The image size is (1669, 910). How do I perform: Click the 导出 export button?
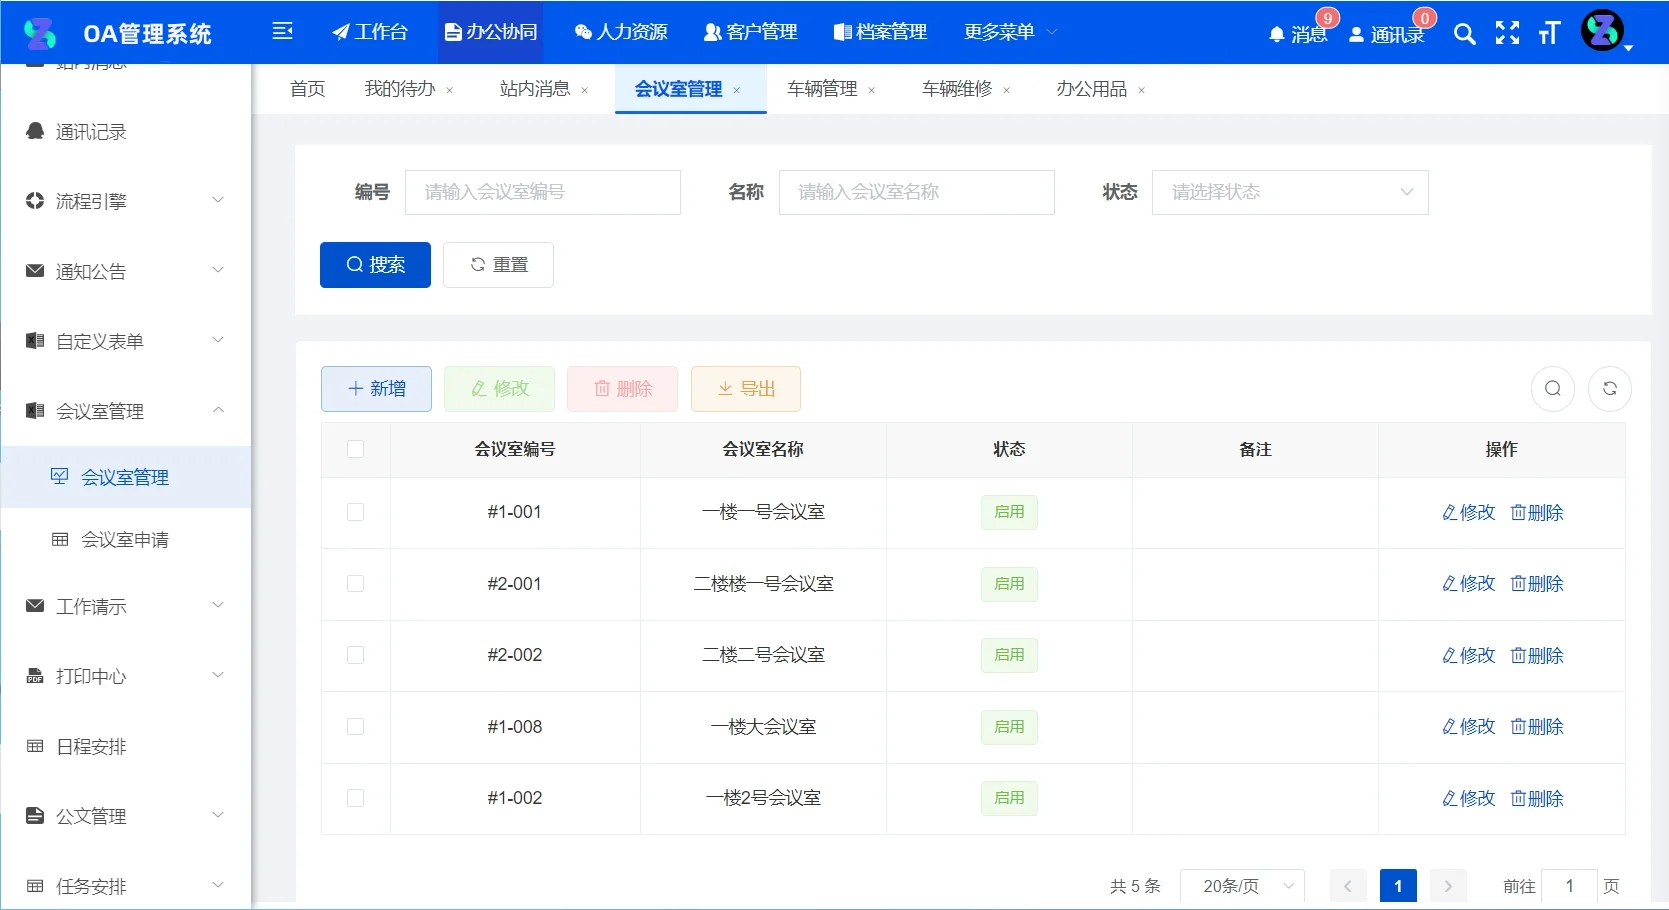pyautogui.click(x=745, y=388)
